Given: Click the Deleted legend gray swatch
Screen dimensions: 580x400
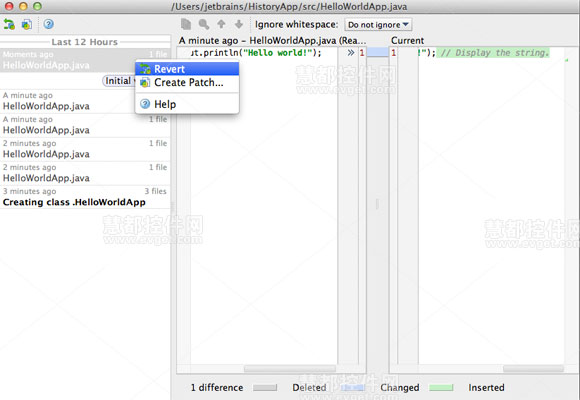Looking at the screenshot, I should [x=265, y=388].
